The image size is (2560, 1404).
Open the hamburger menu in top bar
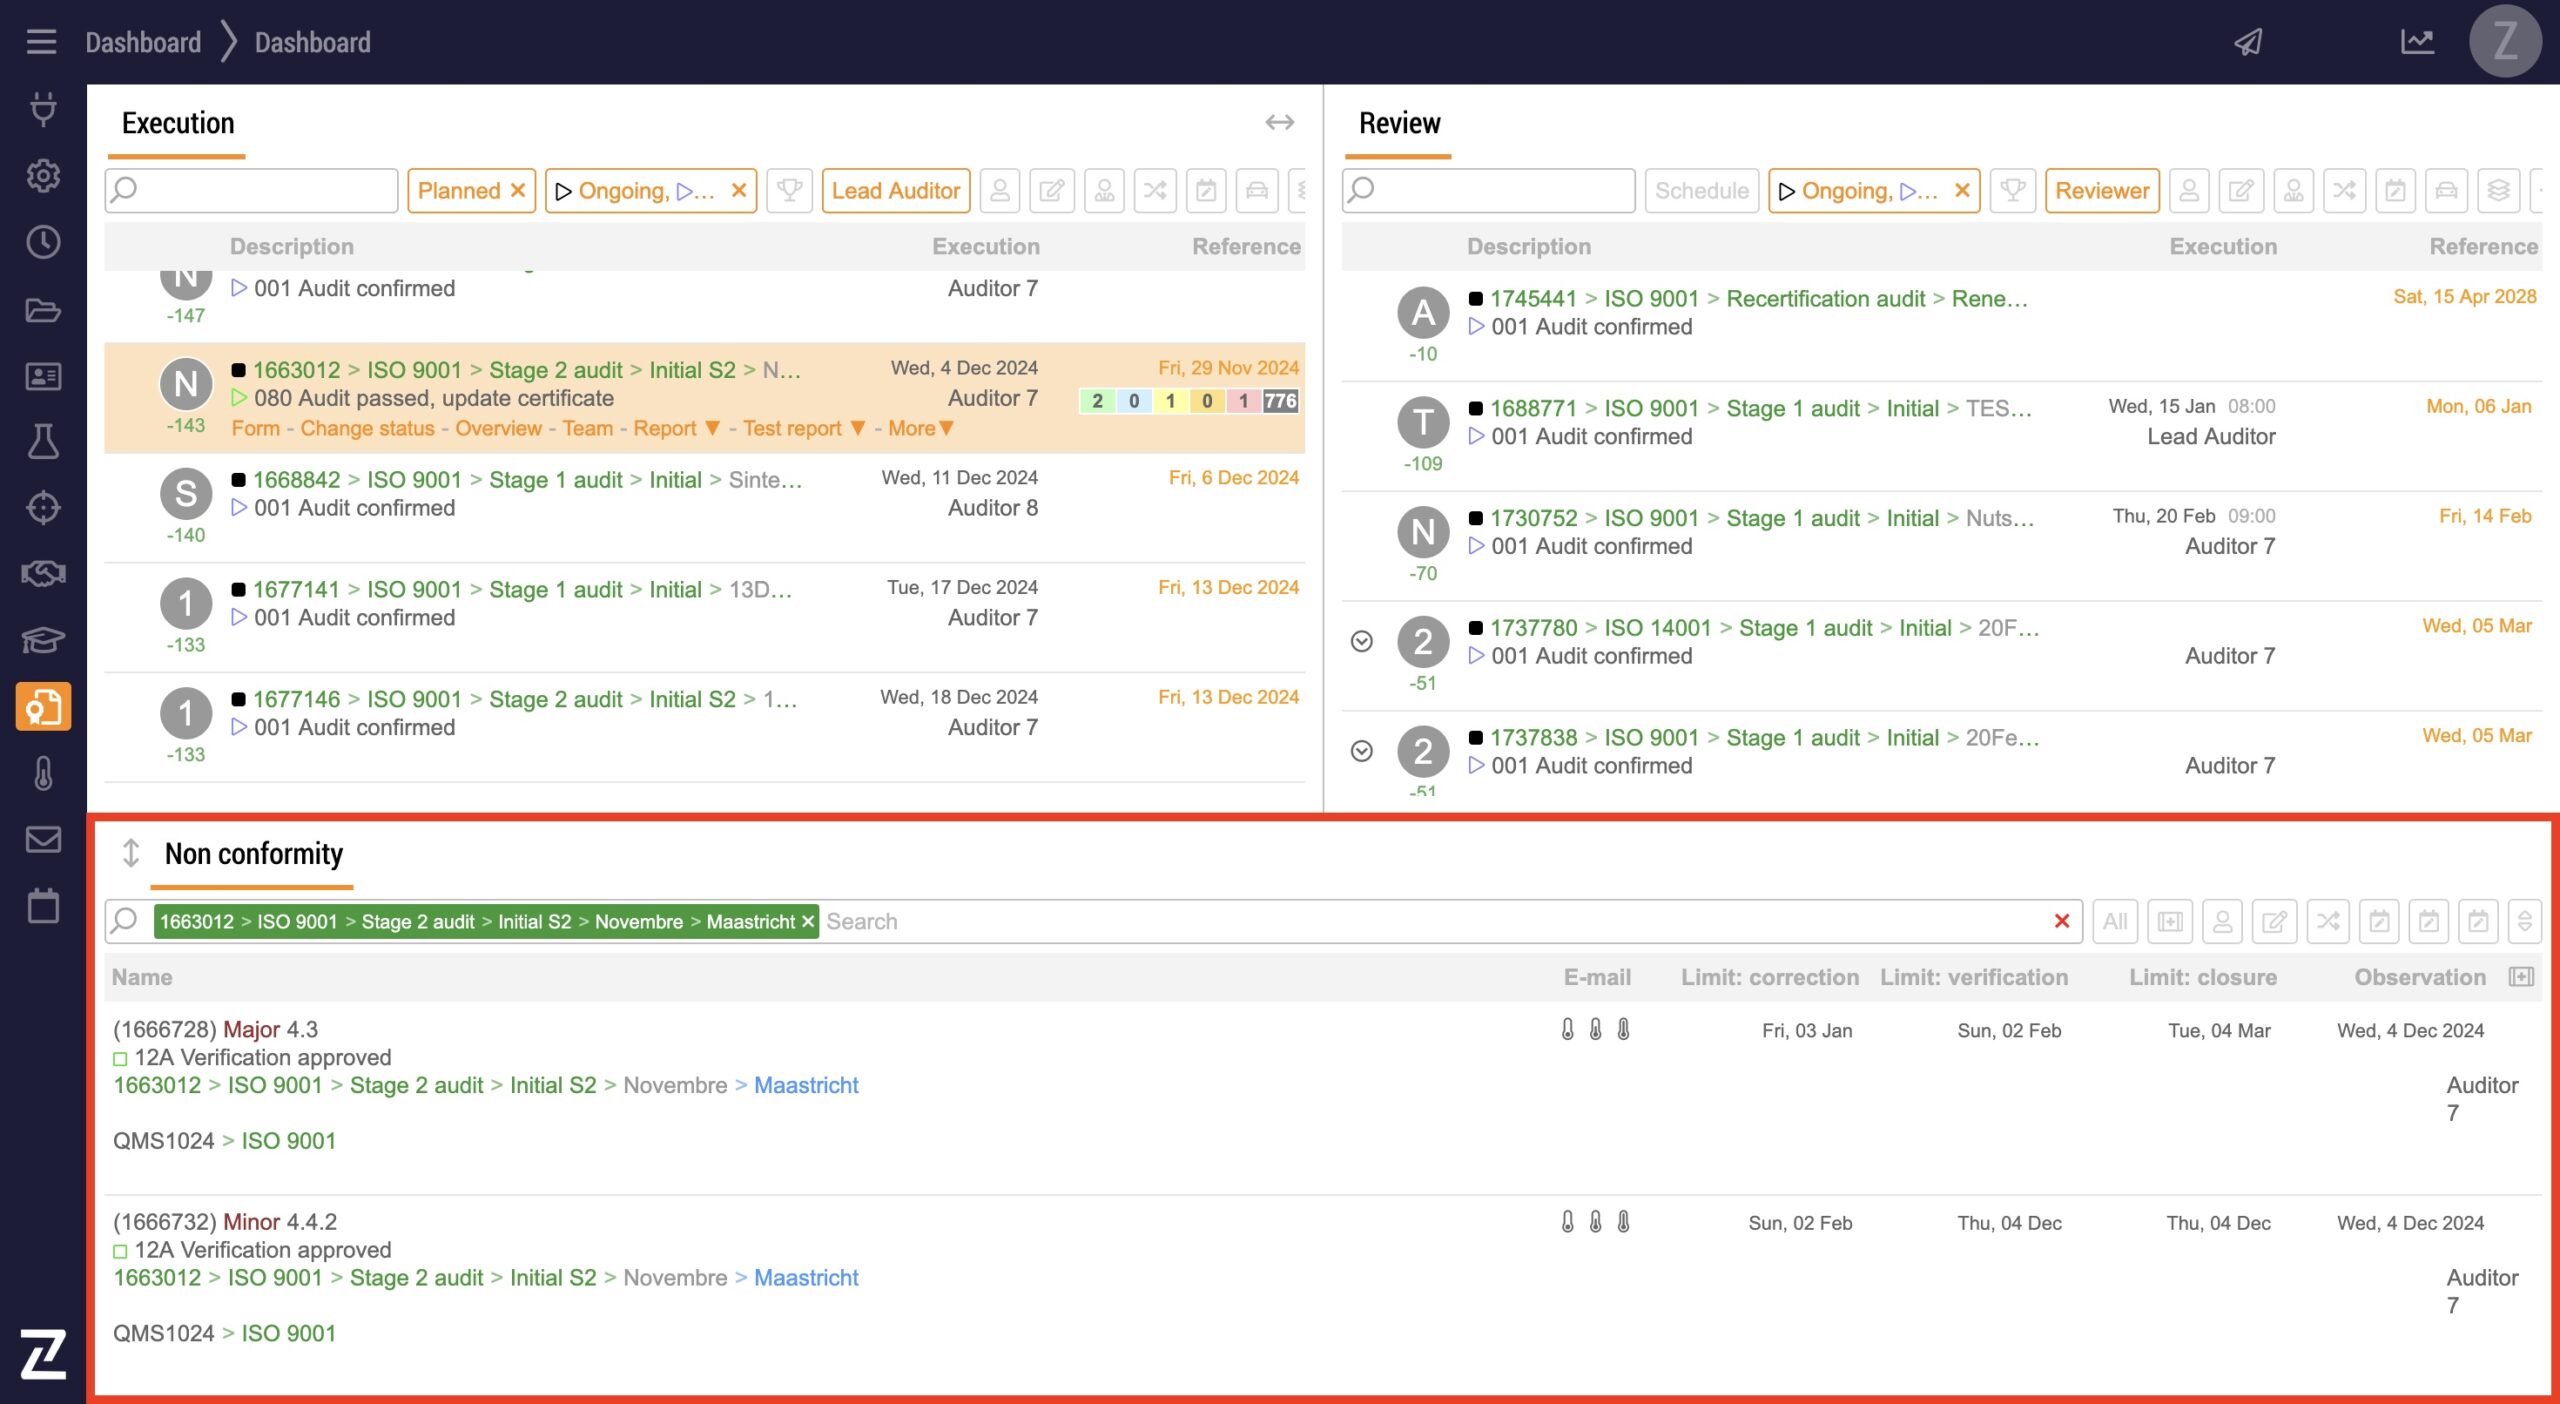click(x=41, y=42)
